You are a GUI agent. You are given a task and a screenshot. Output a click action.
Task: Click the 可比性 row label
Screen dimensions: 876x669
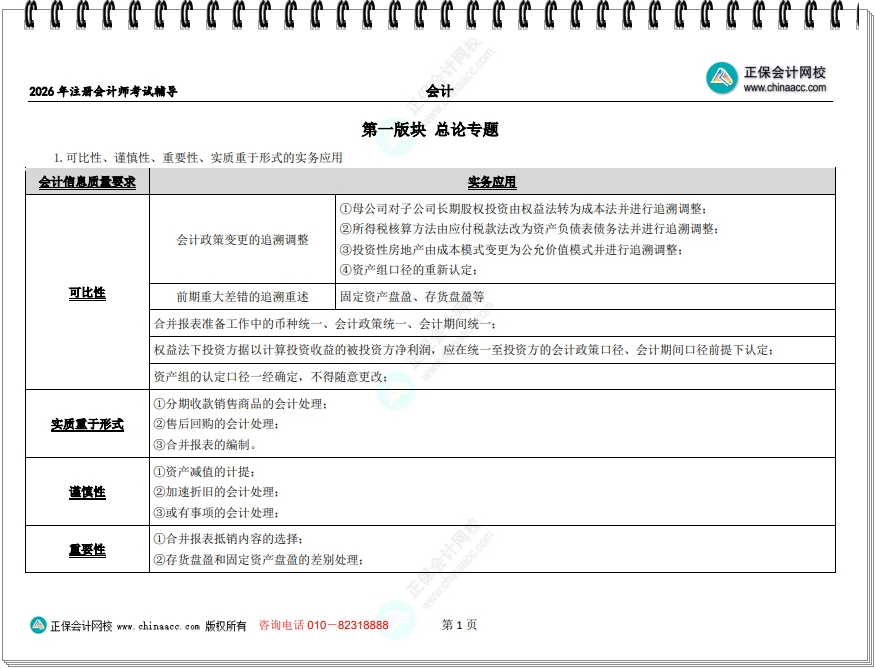point(87,293)
